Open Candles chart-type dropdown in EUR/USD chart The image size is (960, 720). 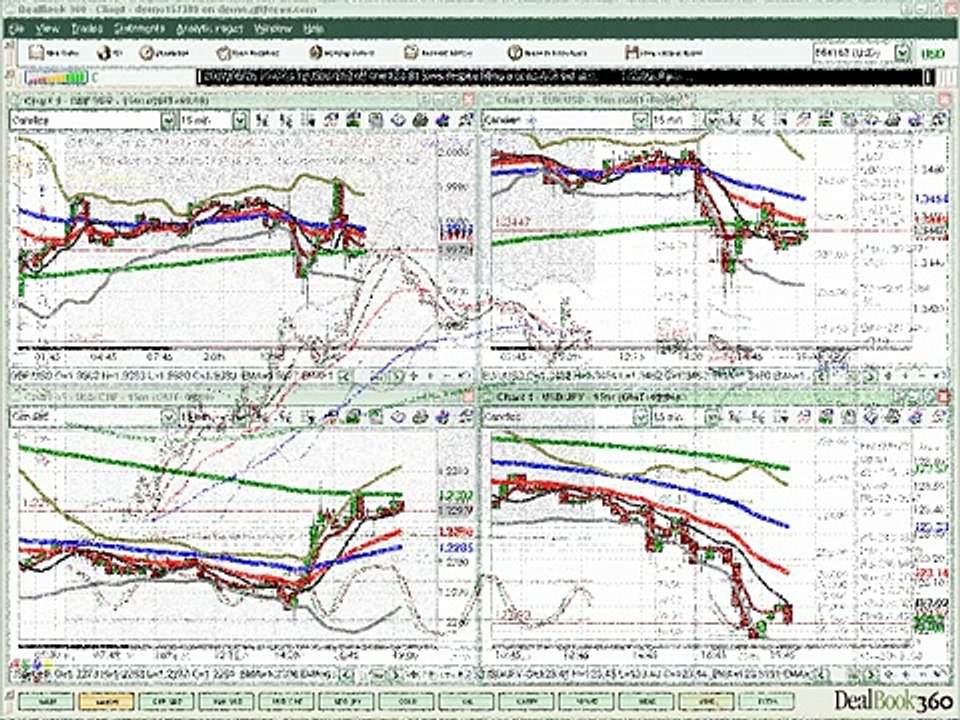[640, 121]
